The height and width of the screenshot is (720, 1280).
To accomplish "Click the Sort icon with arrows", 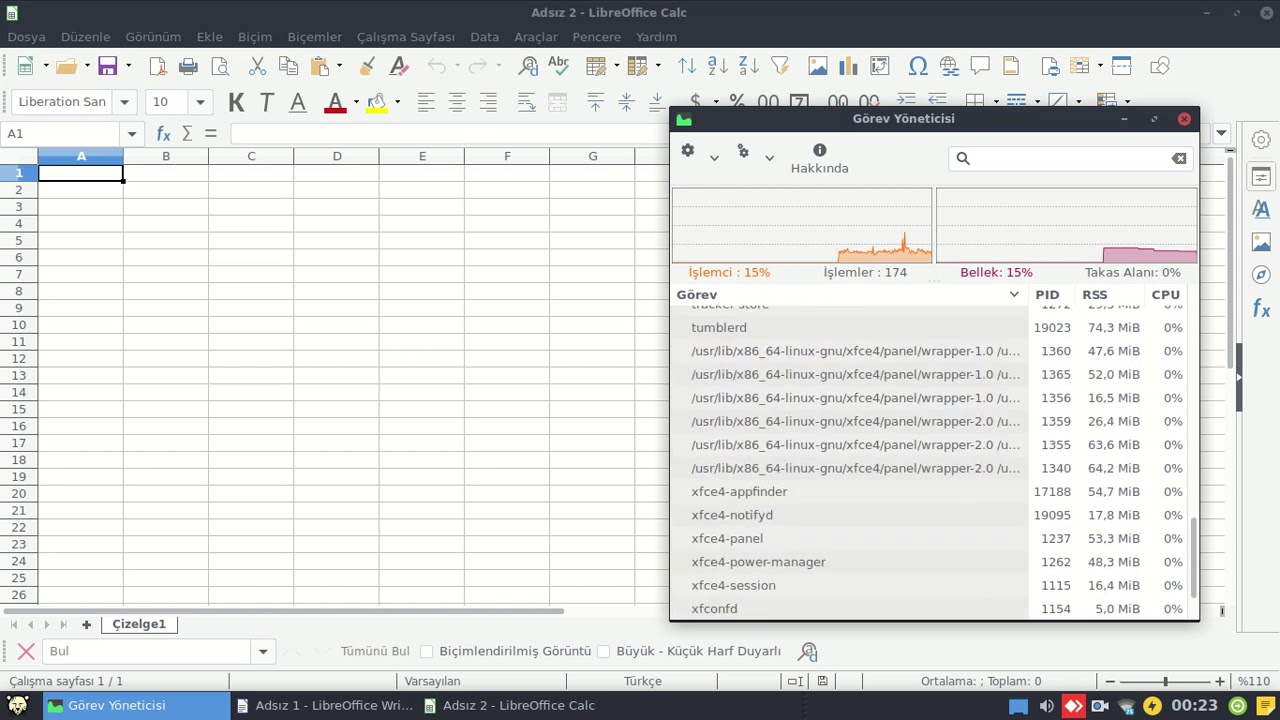I will click(686, 66).
